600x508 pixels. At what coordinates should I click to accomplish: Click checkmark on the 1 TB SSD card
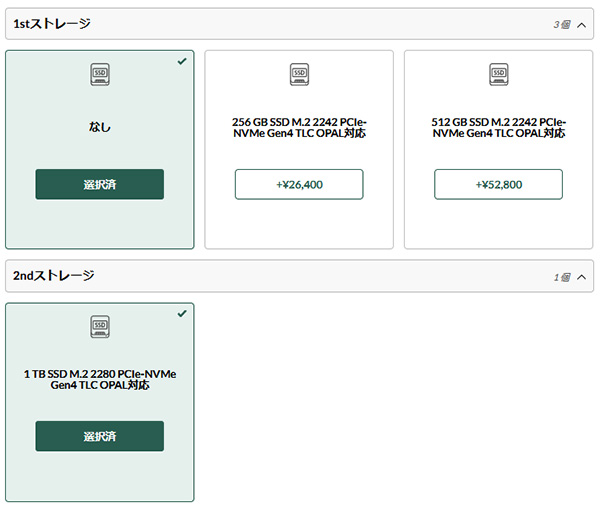[182, 314]
